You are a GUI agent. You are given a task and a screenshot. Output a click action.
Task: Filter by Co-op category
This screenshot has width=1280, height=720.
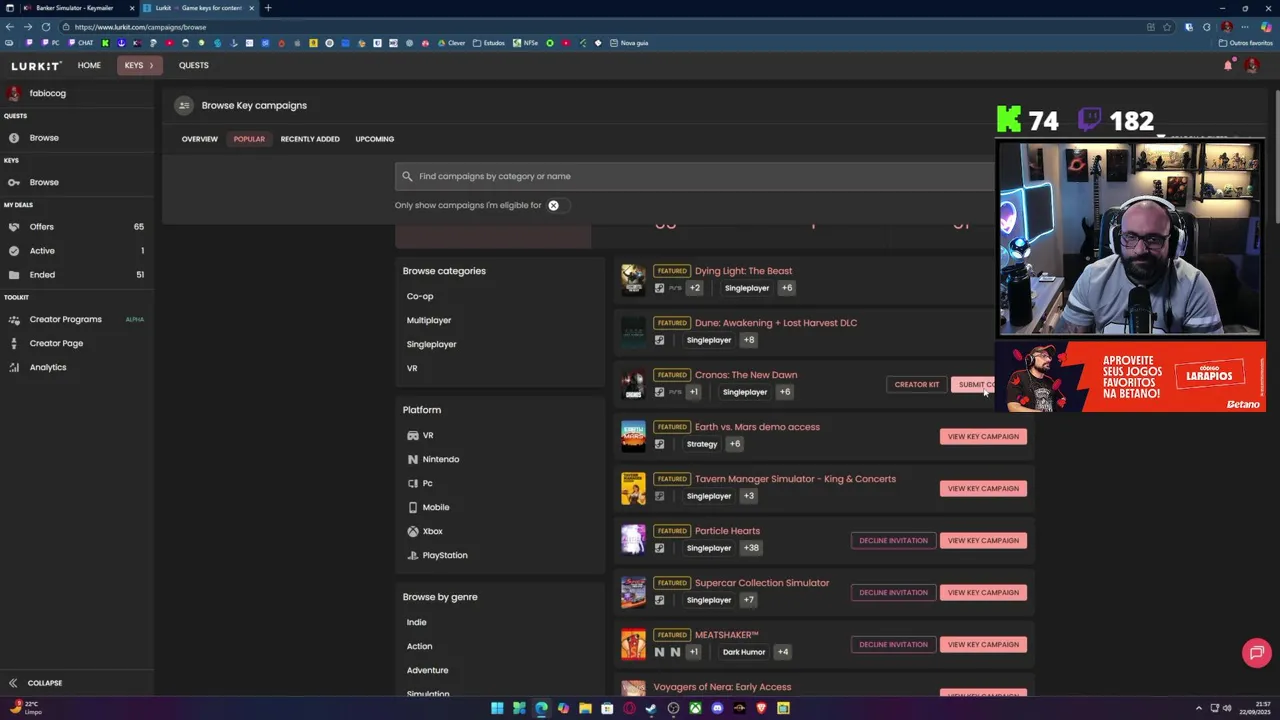[420, 296]
